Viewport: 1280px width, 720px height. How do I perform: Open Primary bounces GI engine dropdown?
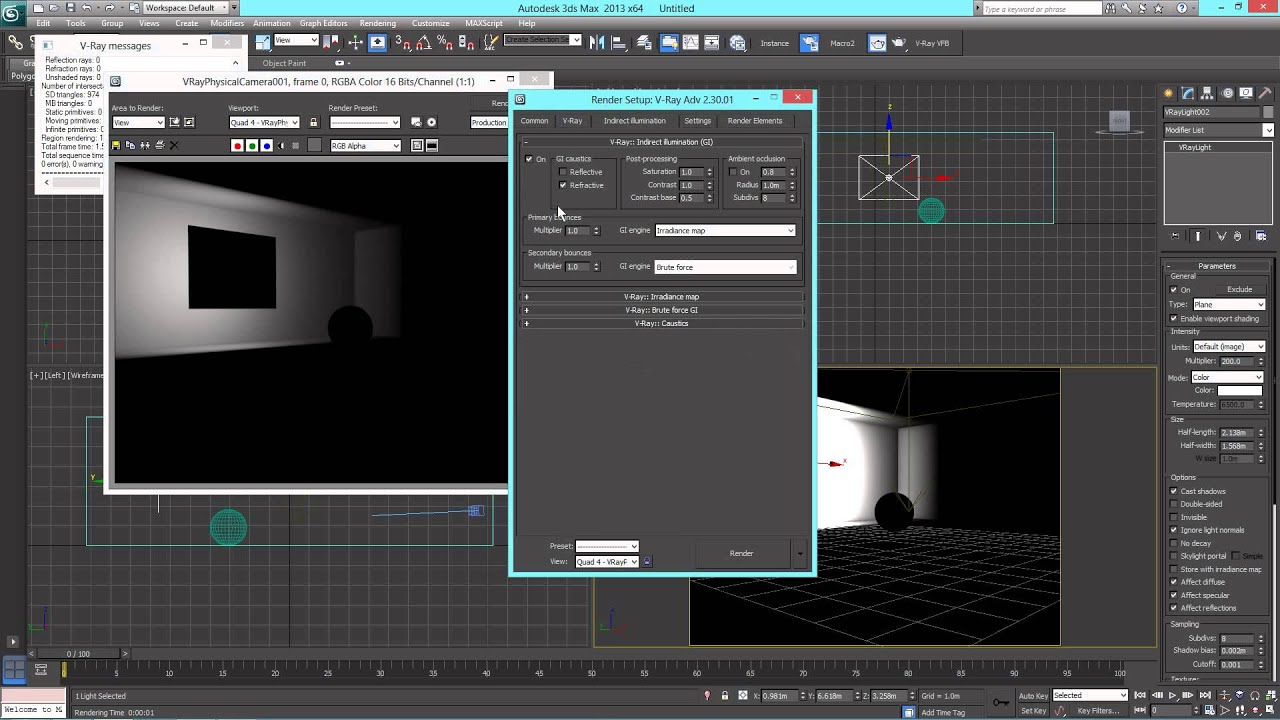point(725,231)
